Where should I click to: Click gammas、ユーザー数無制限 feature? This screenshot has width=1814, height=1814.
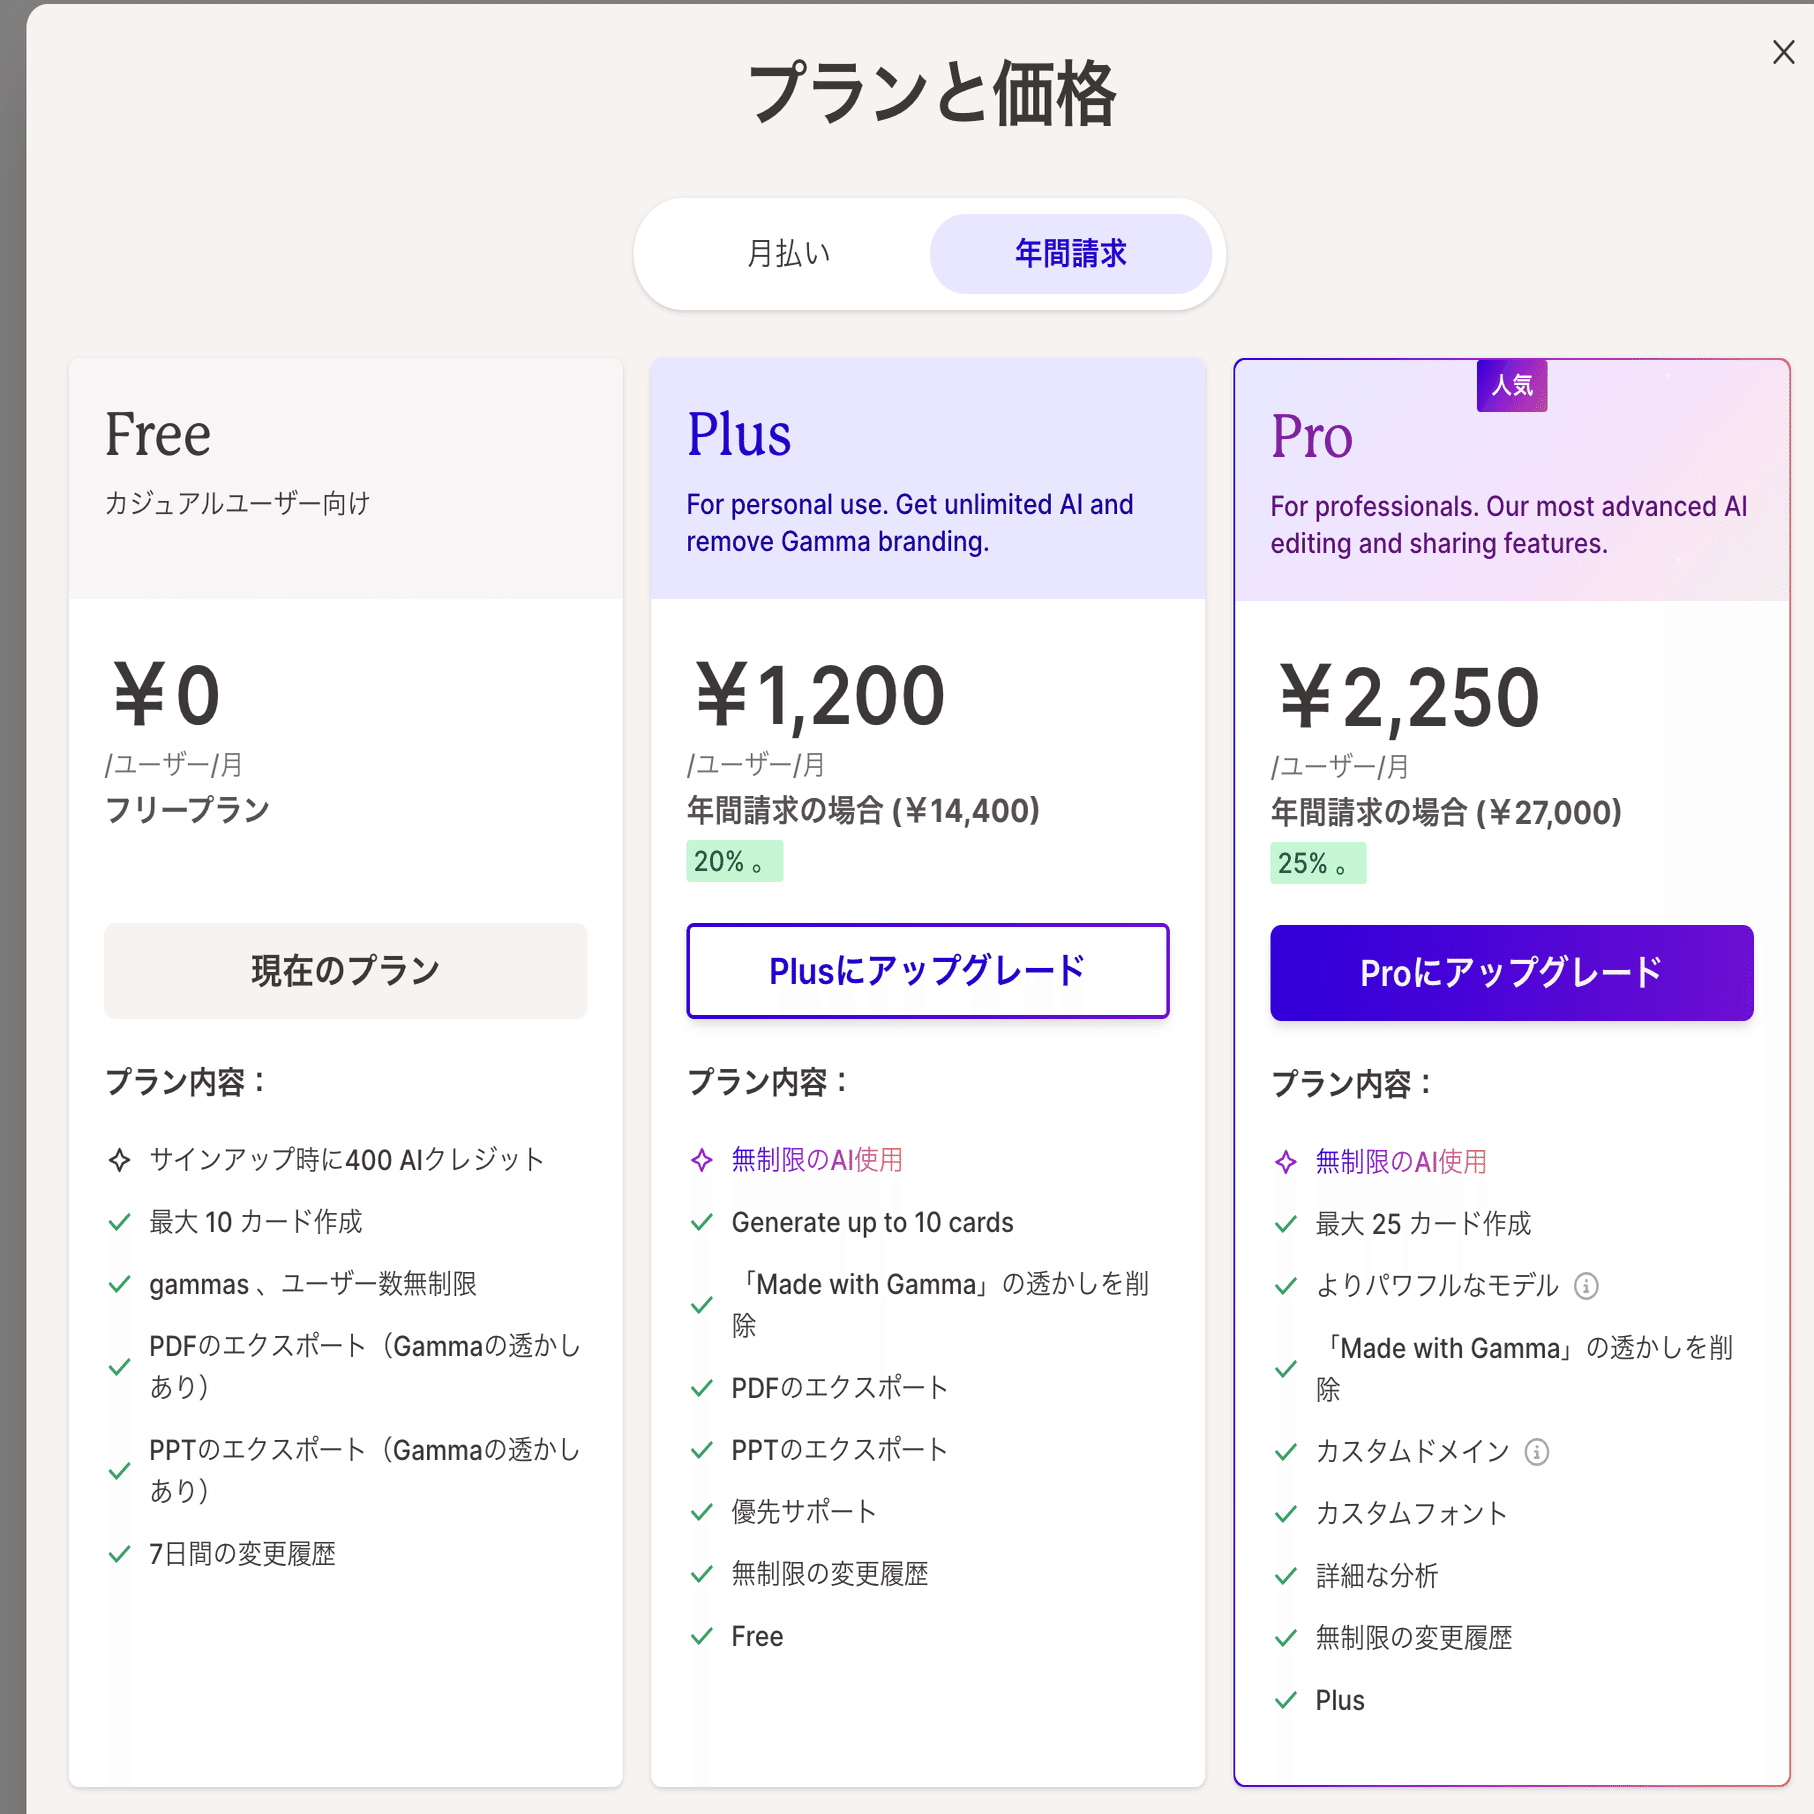click(x=313, y=1284)
